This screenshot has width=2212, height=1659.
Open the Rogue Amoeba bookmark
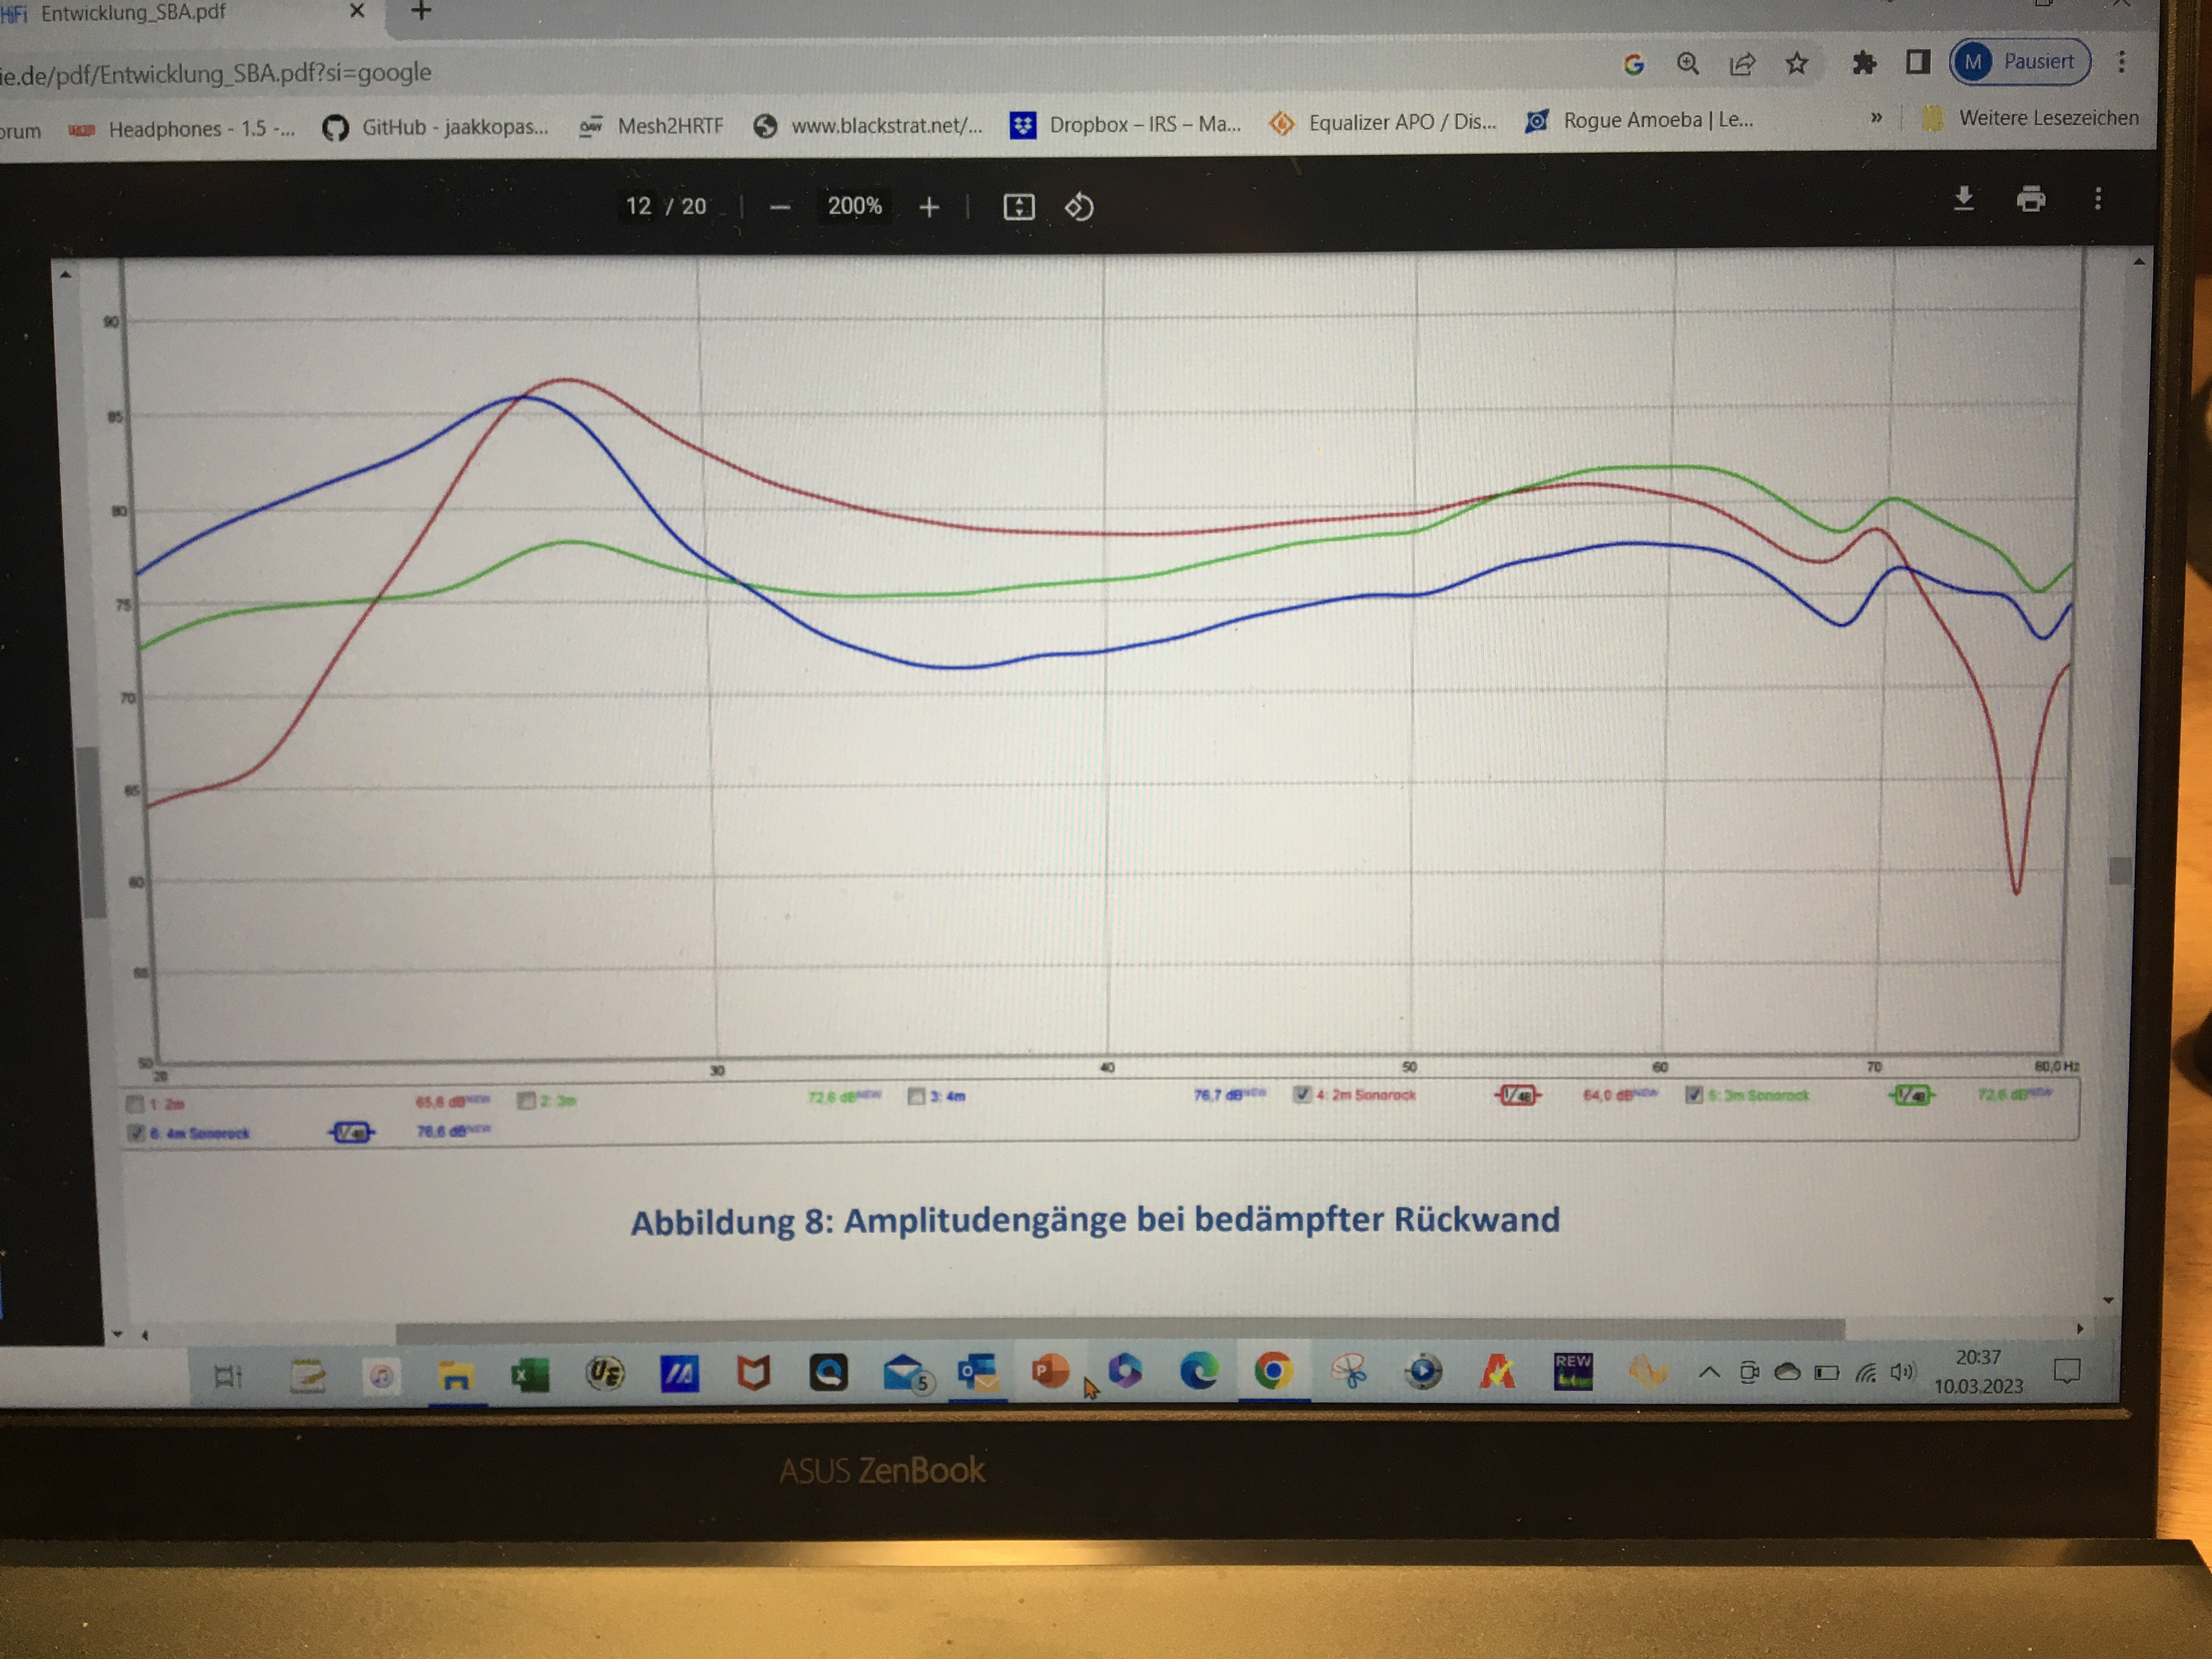click(x=1639, y=120)
